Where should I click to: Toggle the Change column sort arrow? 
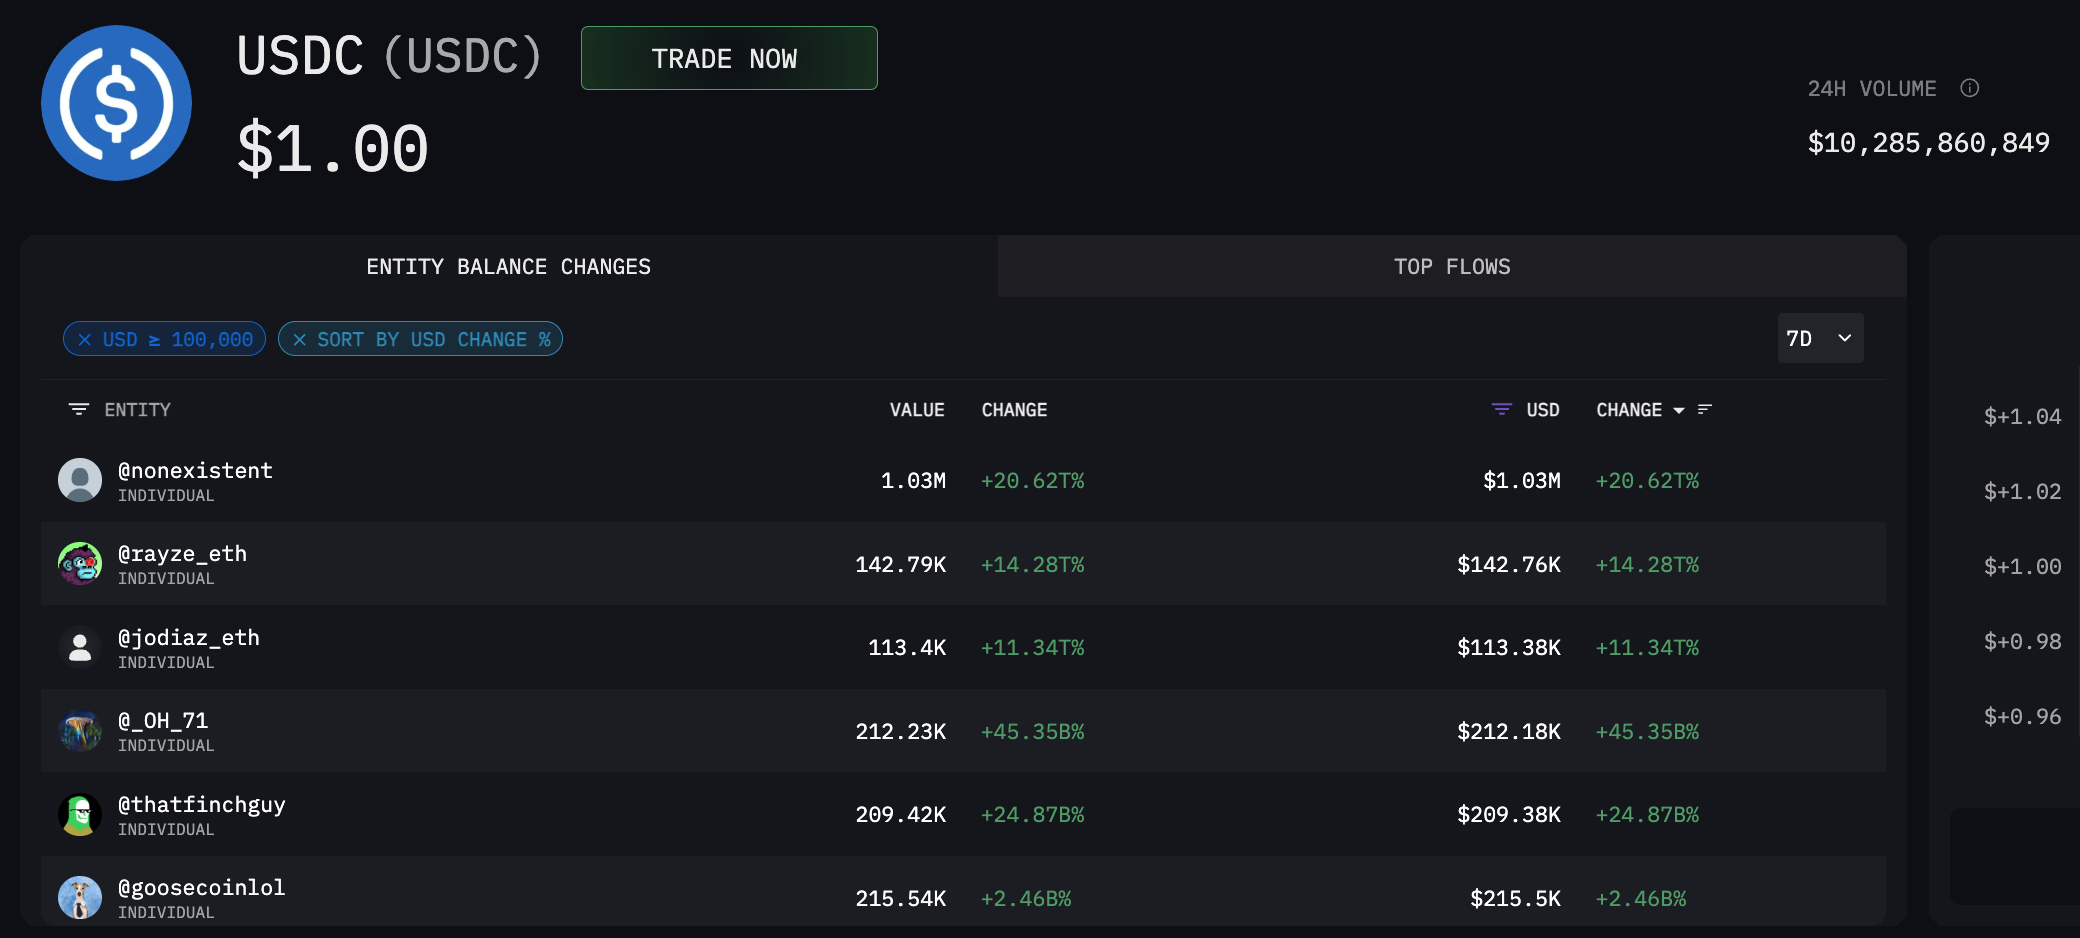[x=1679, y=410]
